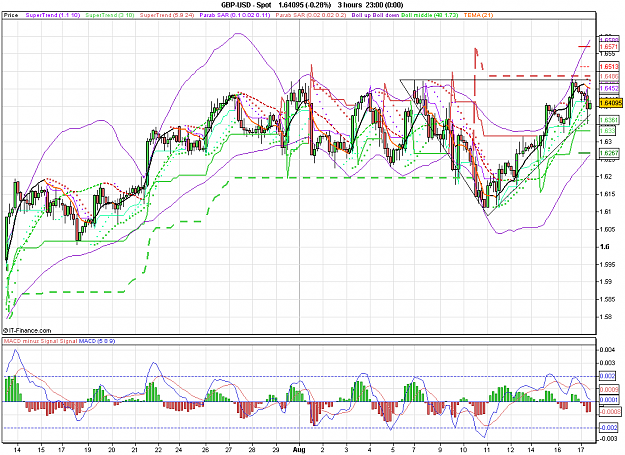Click the blue 0.0001 MACD value tag

[x=609, y=400]
